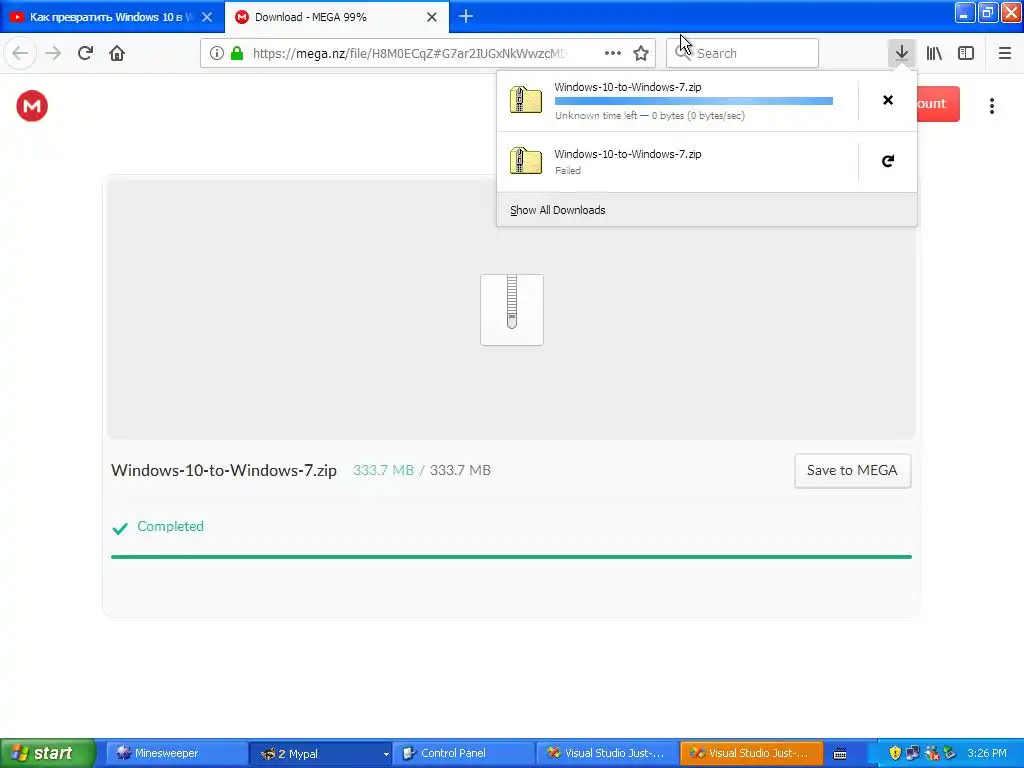Open page actions three-dot menu in address bar

pyautogui.click(x=613, y=53)
